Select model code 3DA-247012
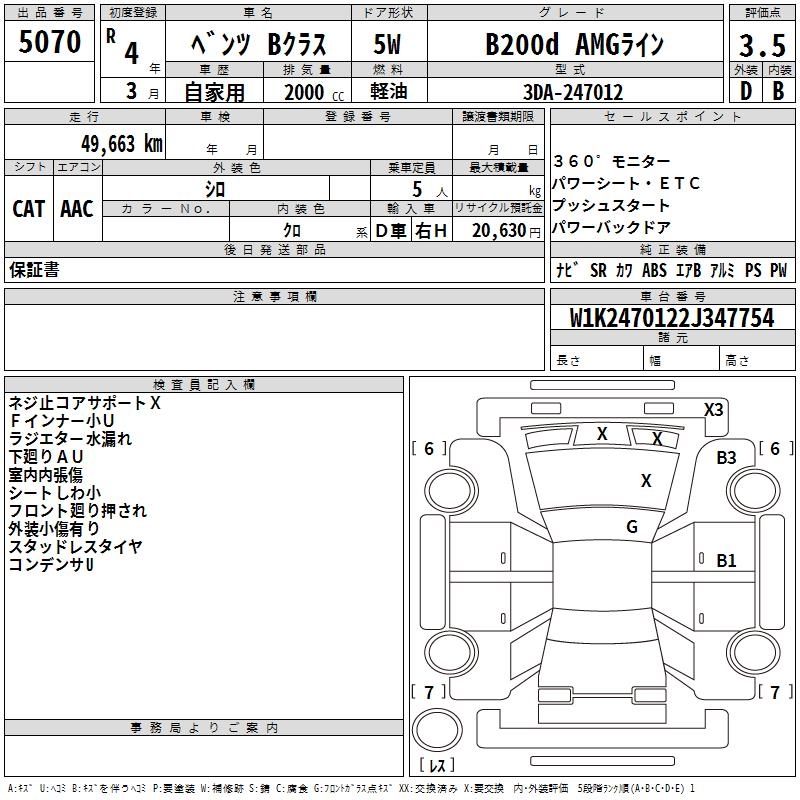800x800 pixels. (573, 92)
